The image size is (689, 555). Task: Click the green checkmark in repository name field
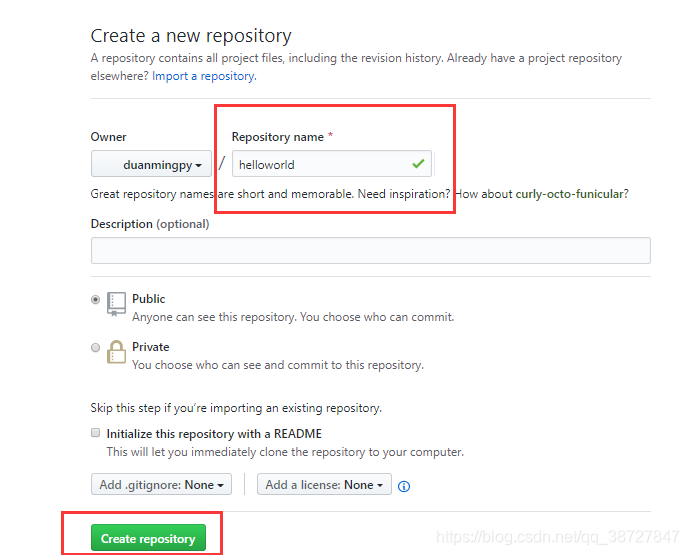click(x=418, y=164)
